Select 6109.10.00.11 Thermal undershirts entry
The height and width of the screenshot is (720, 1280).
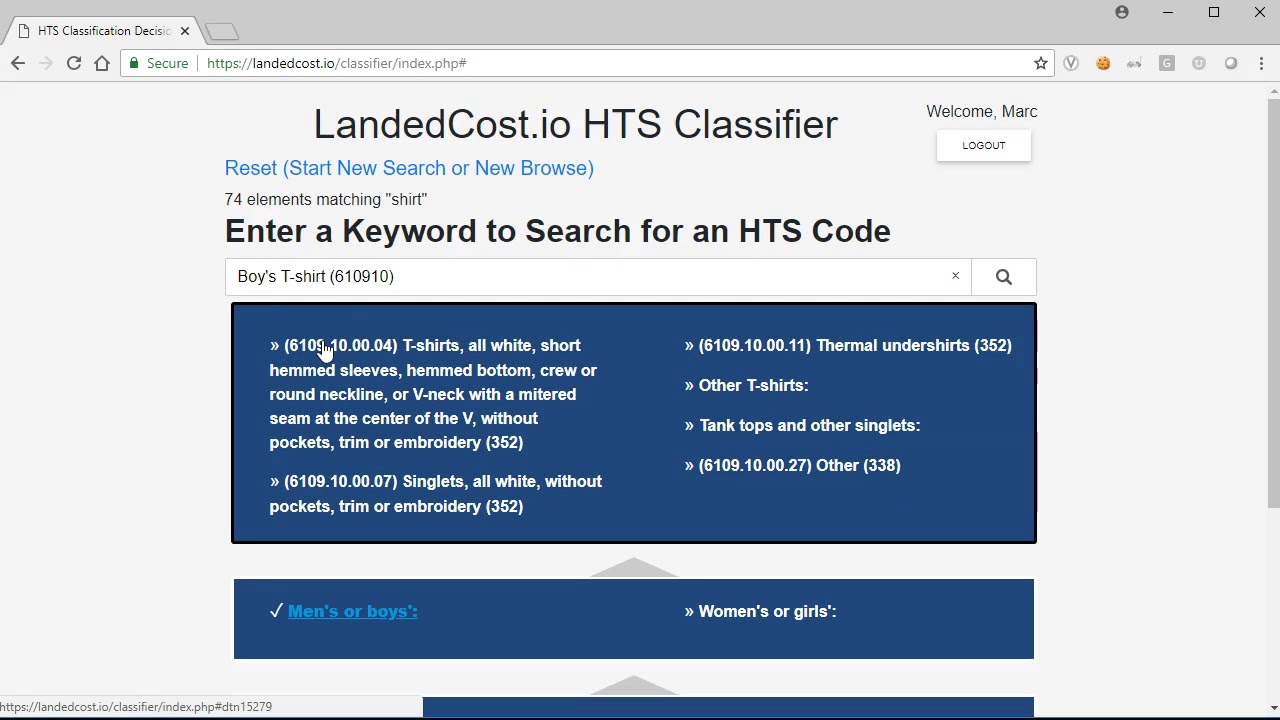point(848,345)
